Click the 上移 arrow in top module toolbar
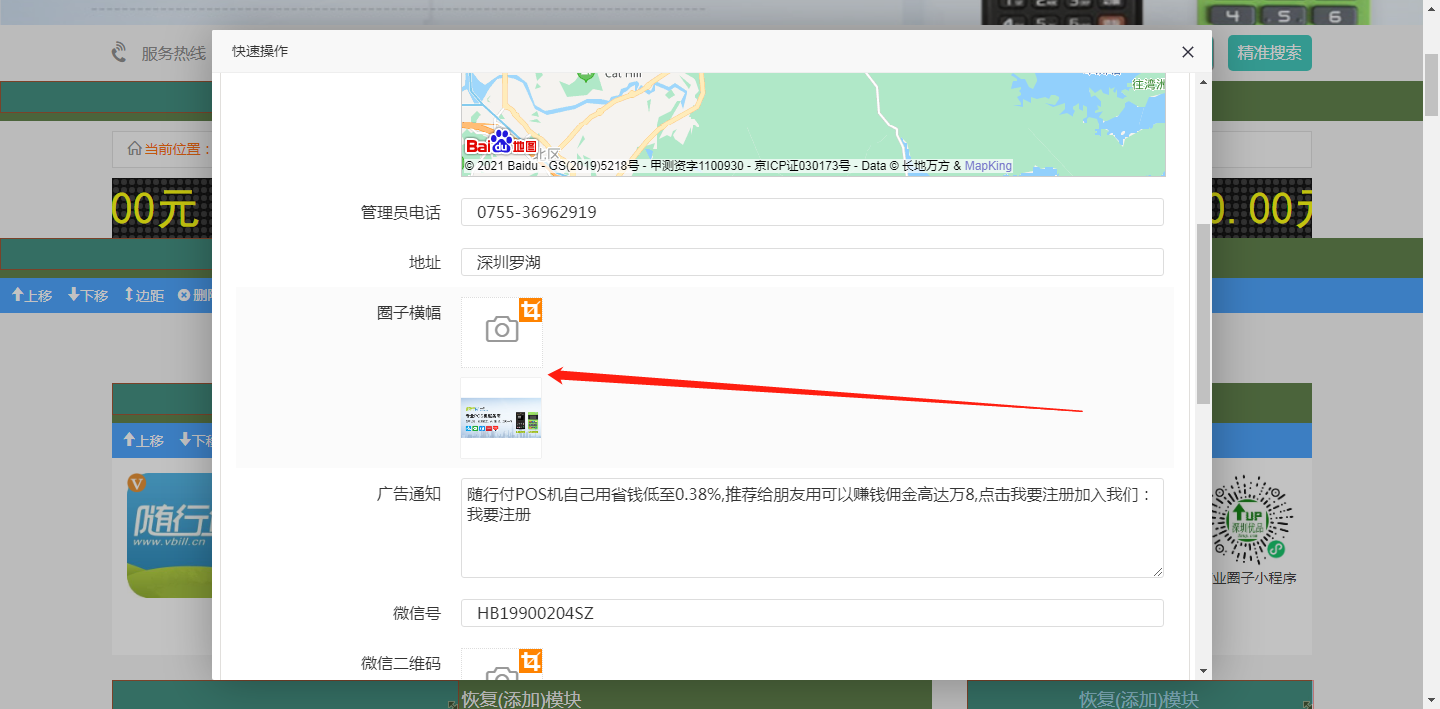This screenshot has height=709, width=1440. (x=32, y=296)
